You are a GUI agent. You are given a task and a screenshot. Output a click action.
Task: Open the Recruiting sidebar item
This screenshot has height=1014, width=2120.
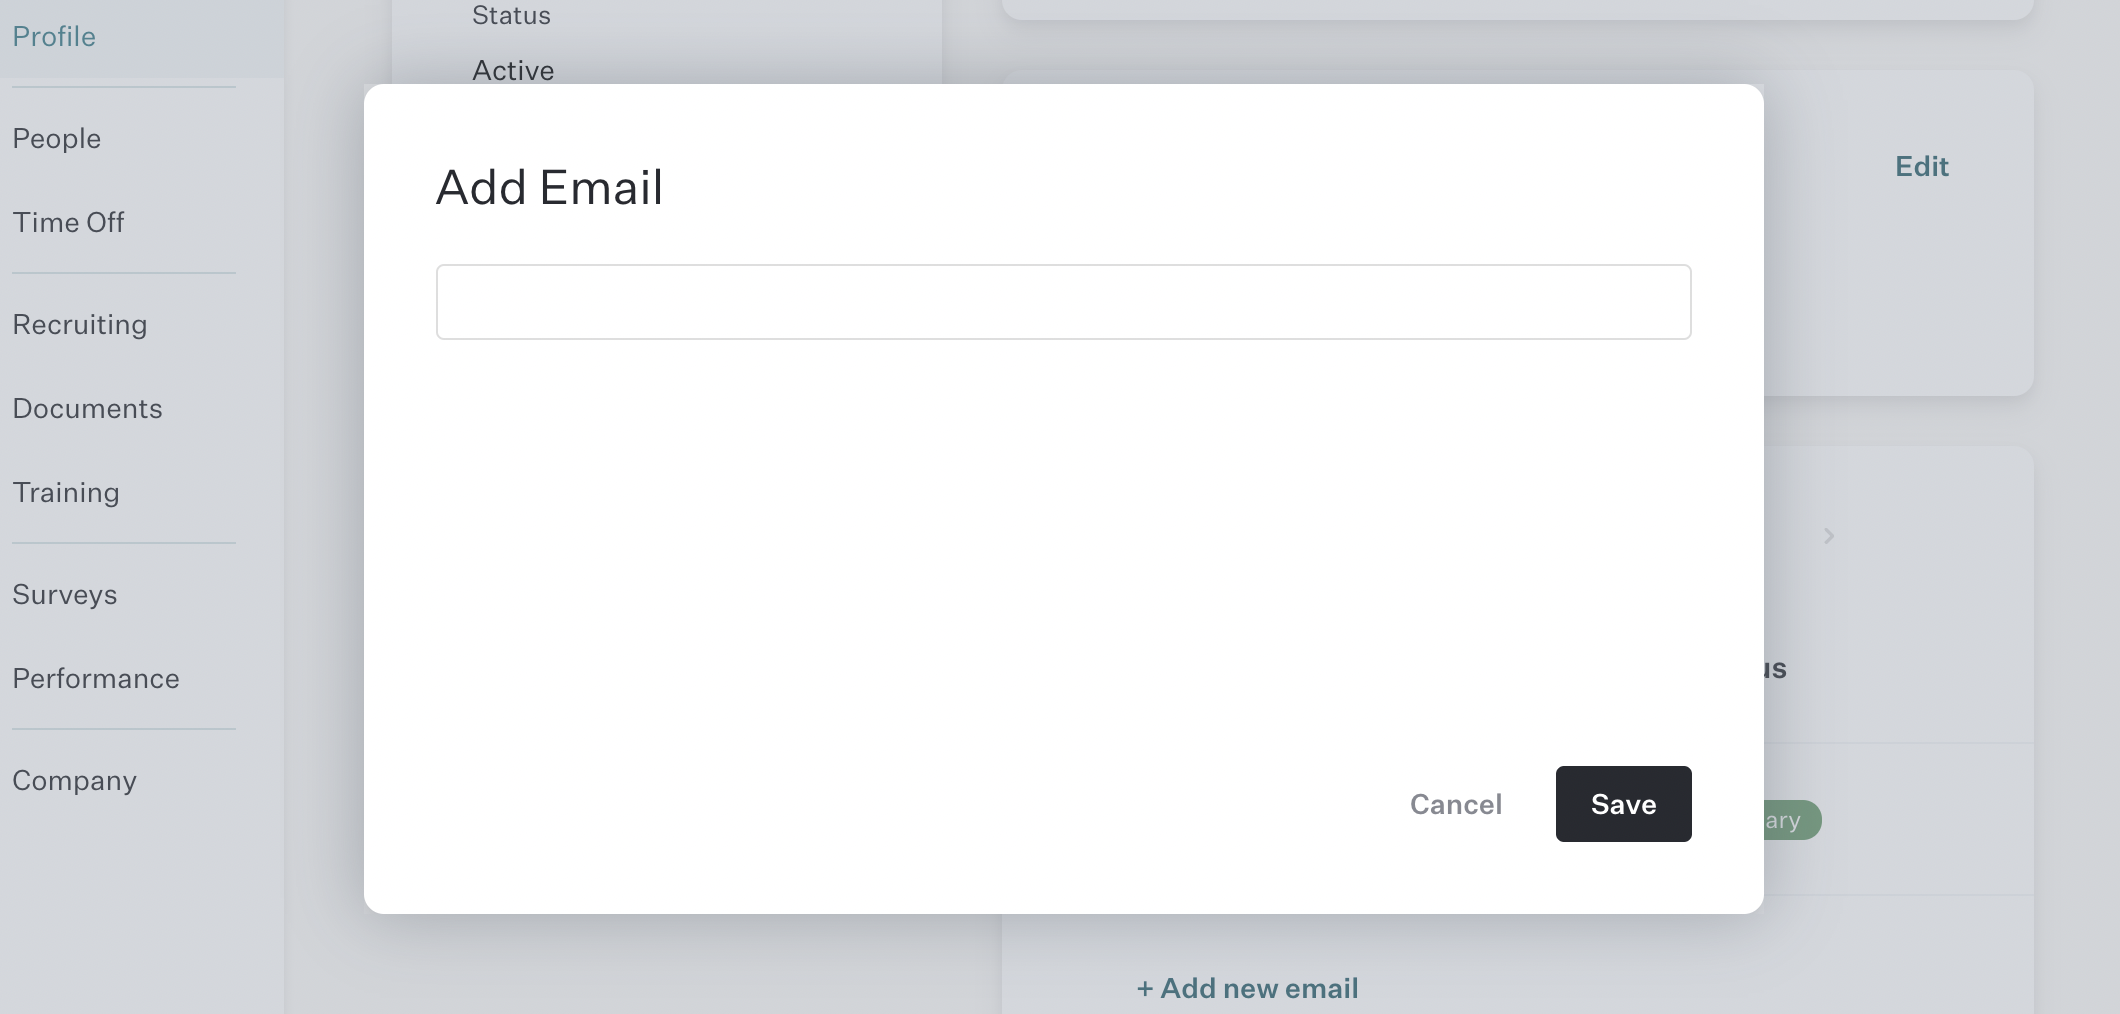[80, 324]
